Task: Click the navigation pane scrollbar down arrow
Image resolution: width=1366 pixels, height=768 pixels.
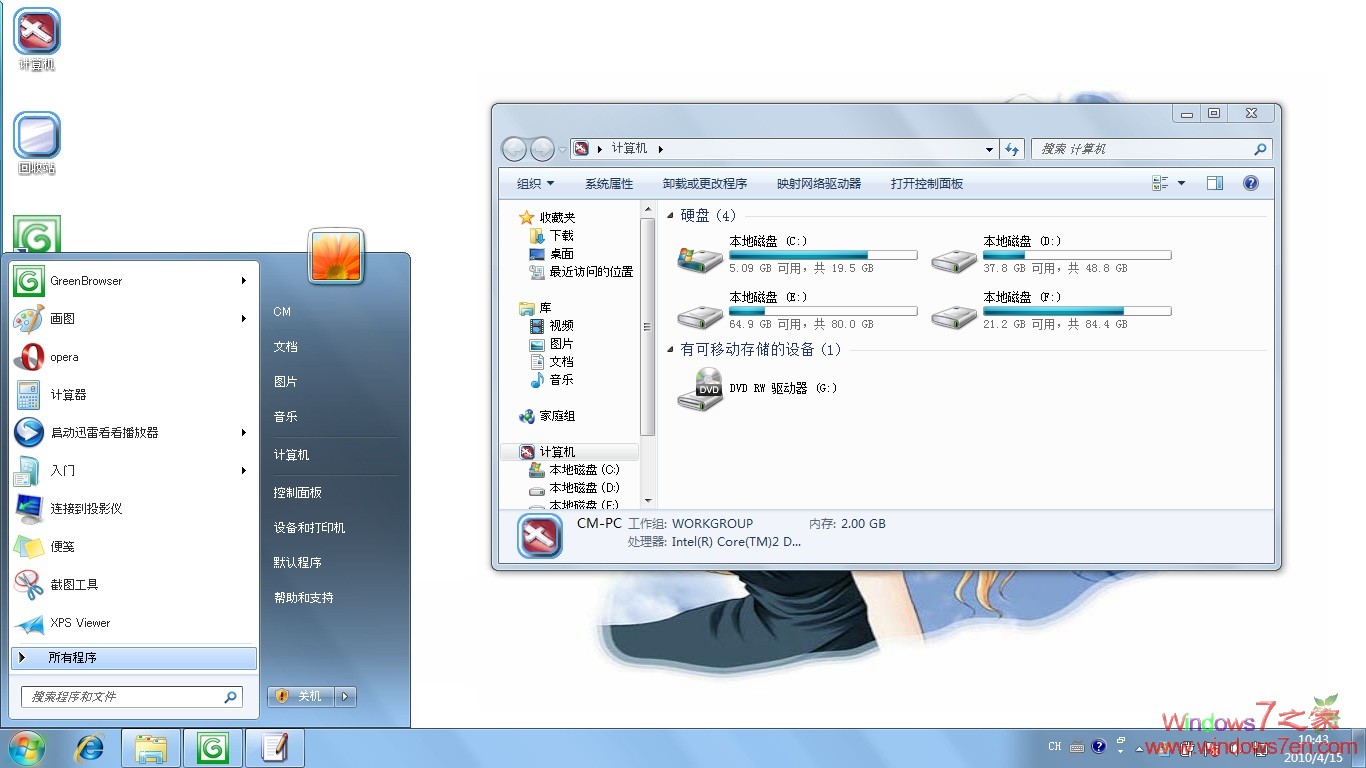Action: pyautogui.click(x=647, y=501)
